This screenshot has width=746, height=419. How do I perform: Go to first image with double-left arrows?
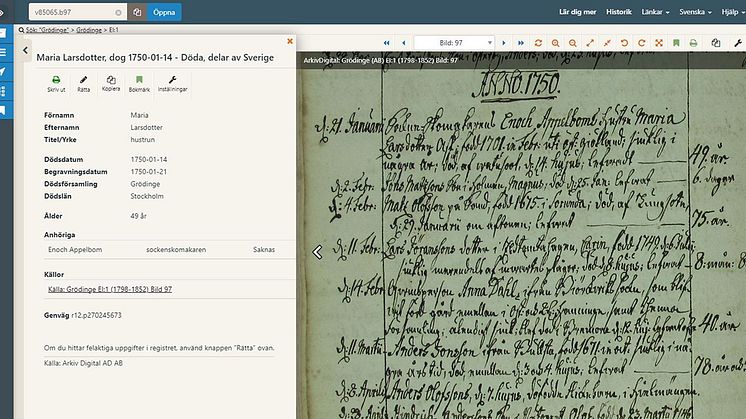point(387,43)
